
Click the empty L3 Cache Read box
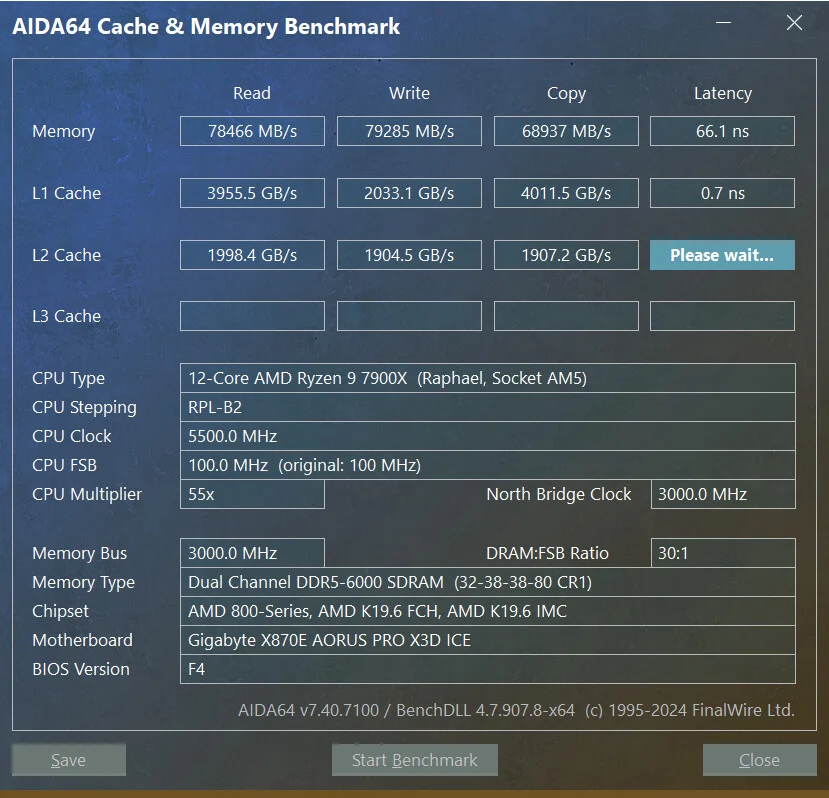pos(252,316)
